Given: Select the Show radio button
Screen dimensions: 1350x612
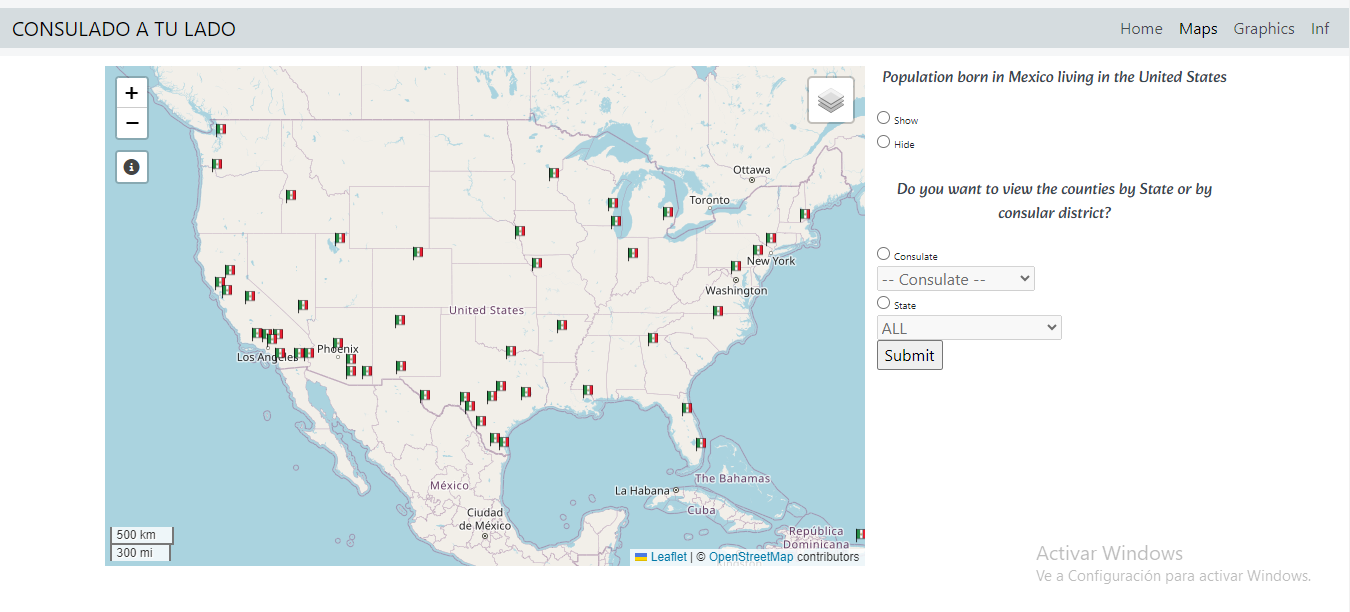Looking at the screenshot, I should pos(884,118).
